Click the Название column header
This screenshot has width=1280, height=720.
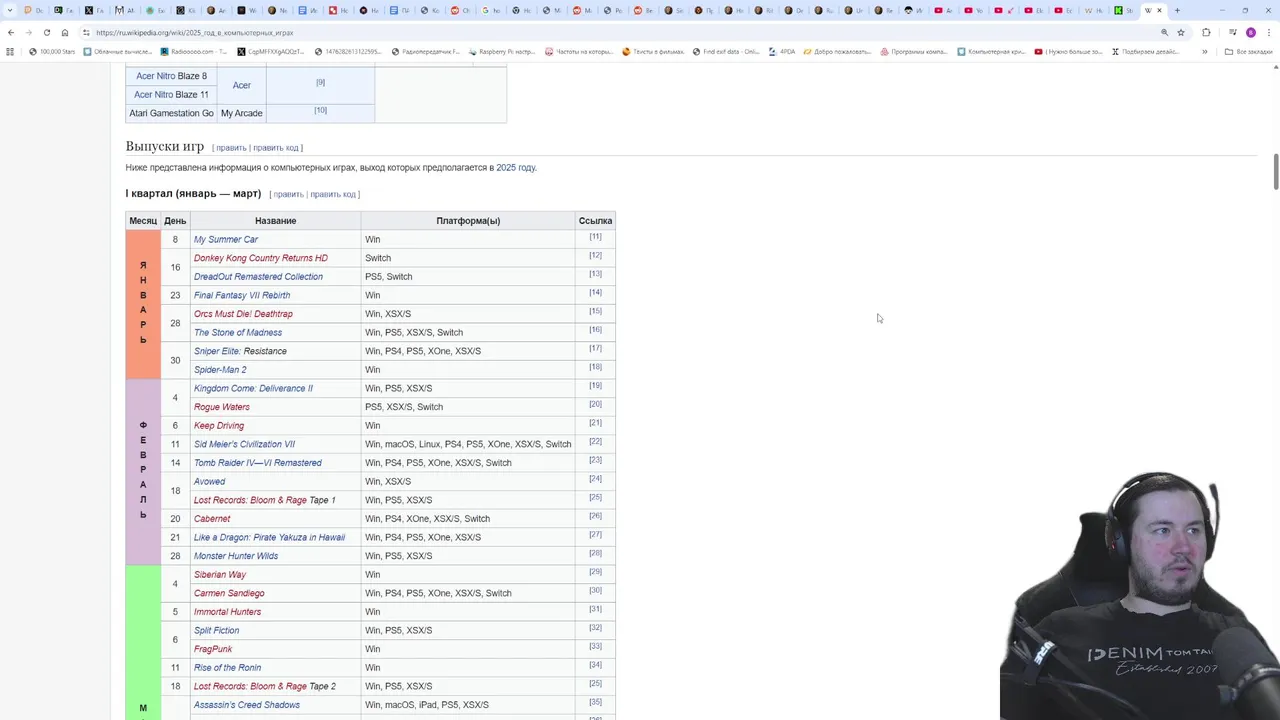pos(275,221)
